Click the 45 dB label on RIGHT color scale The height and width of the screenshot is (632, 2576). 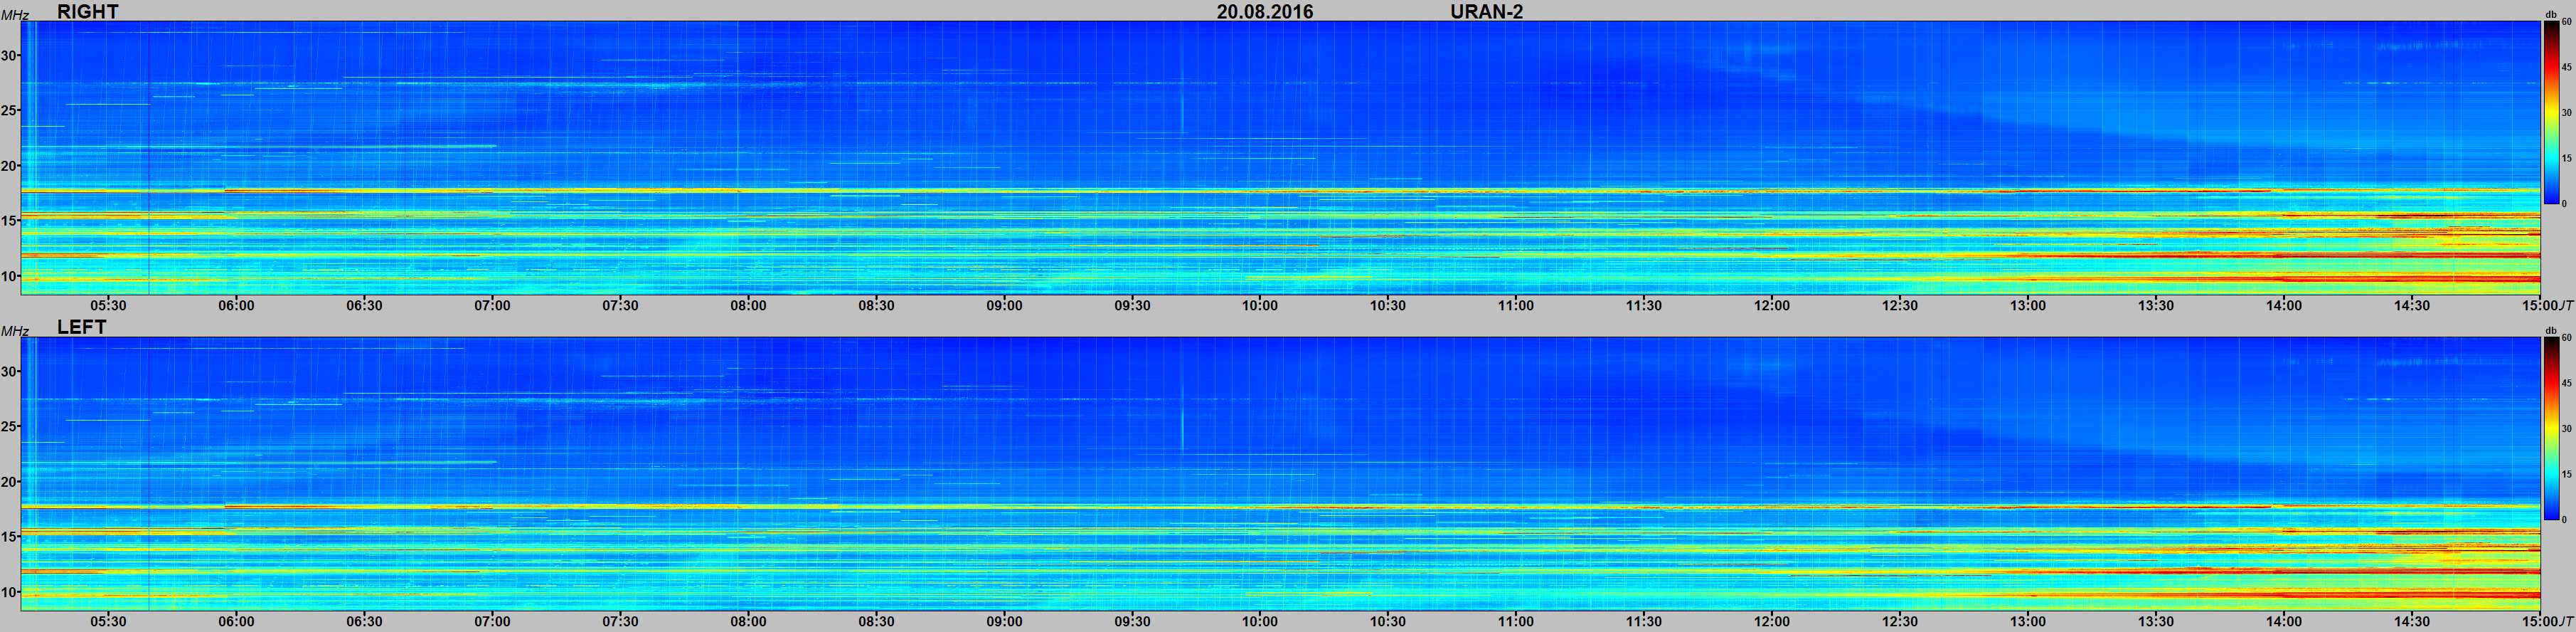pos(2566,67)
